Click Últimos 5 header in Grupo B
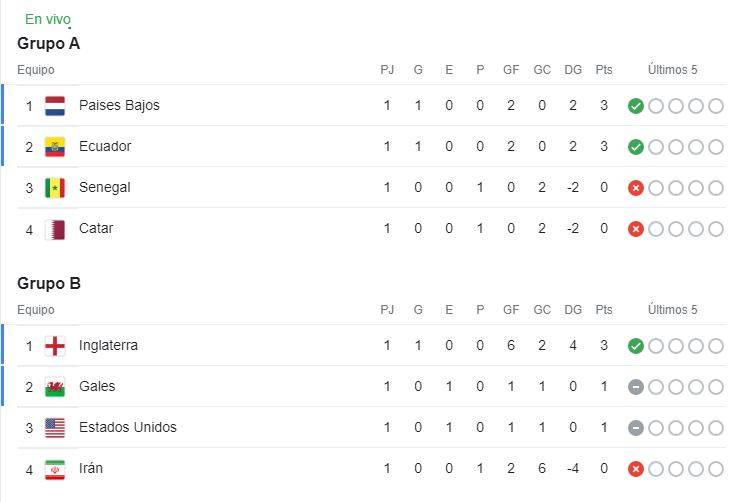This screenshot has width=747, height=502. (672, 310)
